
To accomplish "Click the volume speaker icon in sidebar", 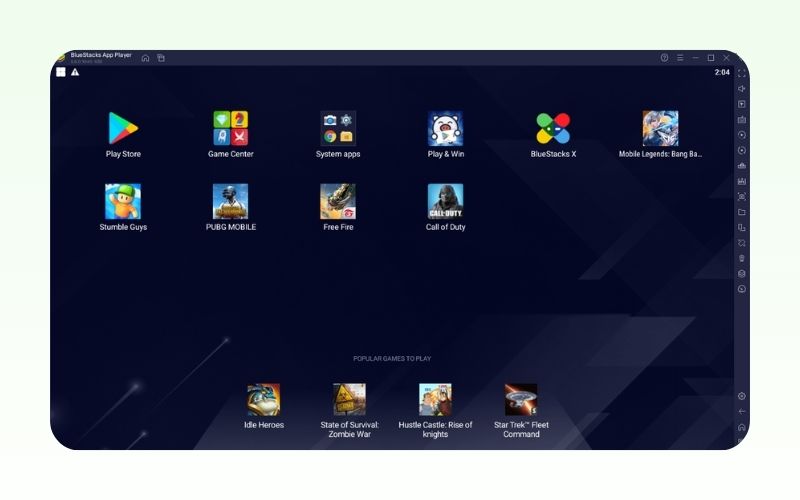I will [742, 89].
